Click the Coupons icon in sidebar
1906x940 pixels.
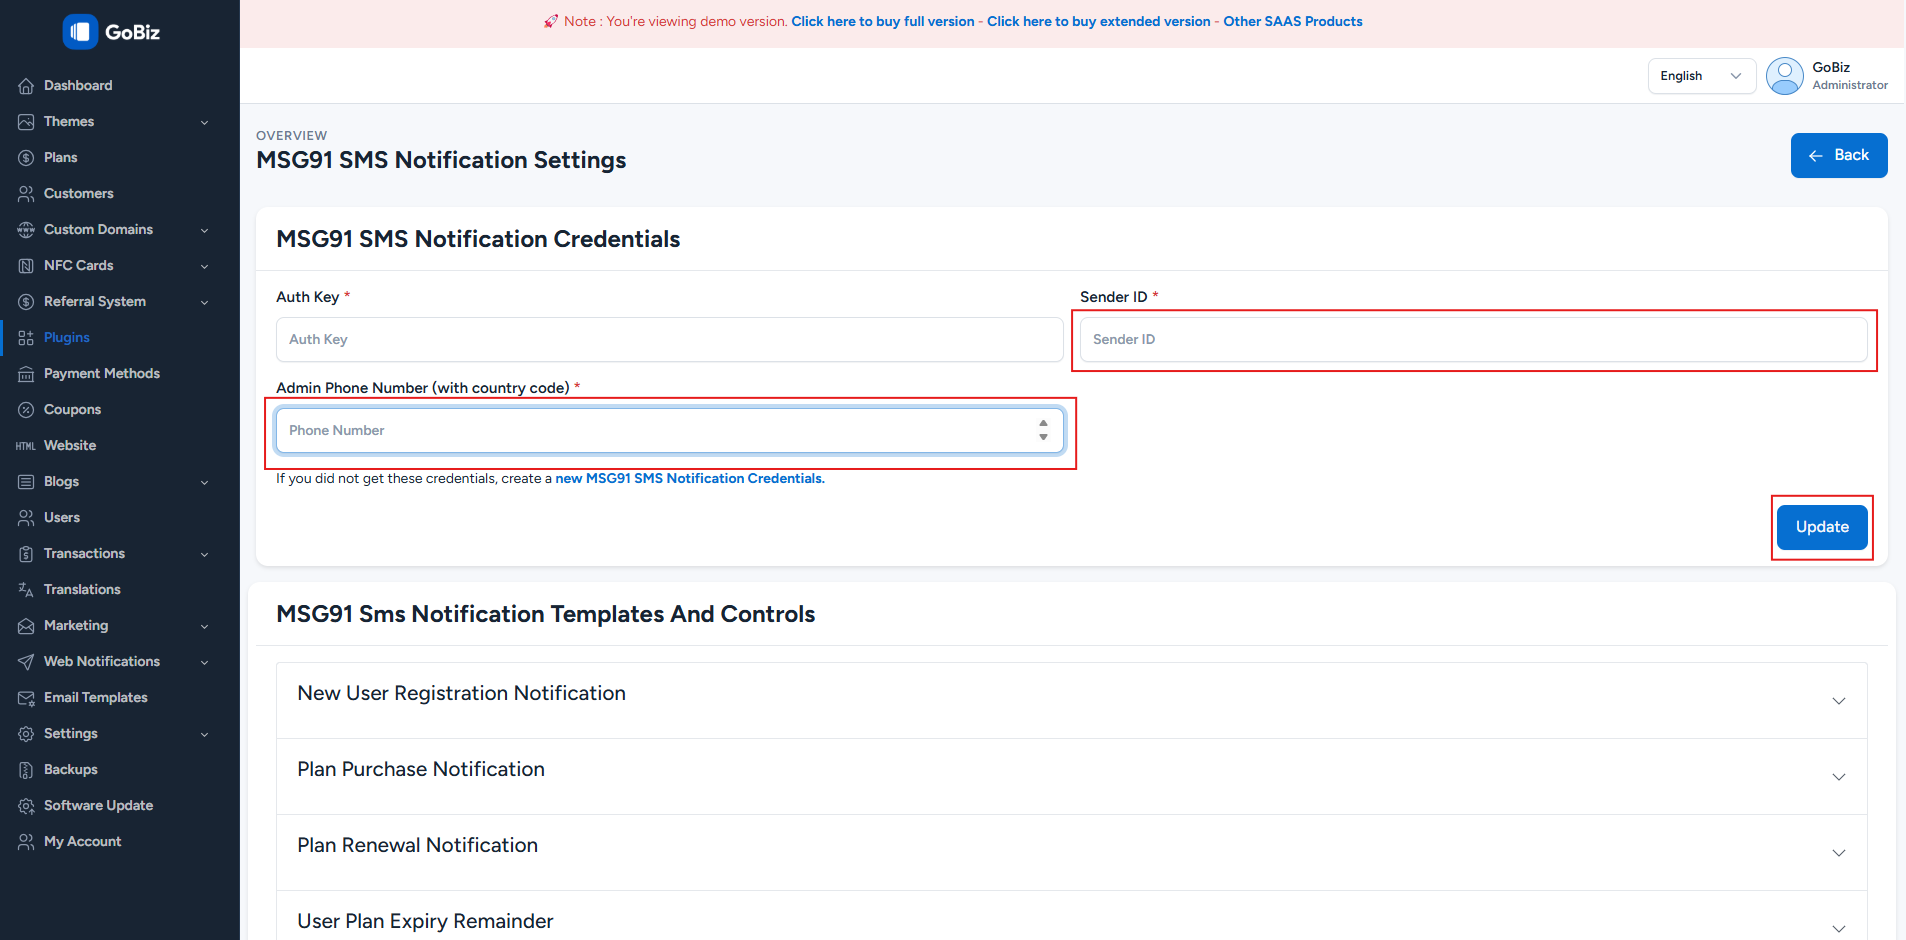(x=26, y=410)
